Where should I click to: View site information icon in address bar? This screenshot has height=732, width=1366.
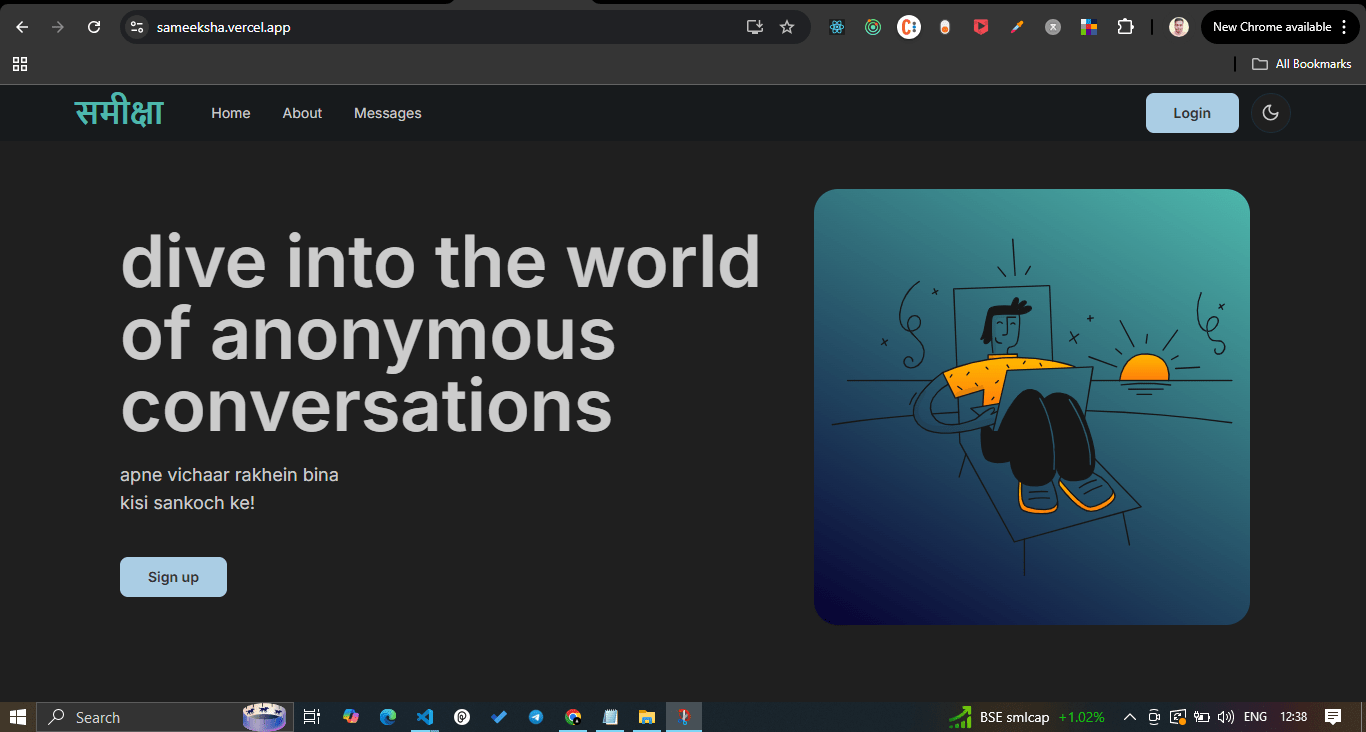(x=138, y=27)
